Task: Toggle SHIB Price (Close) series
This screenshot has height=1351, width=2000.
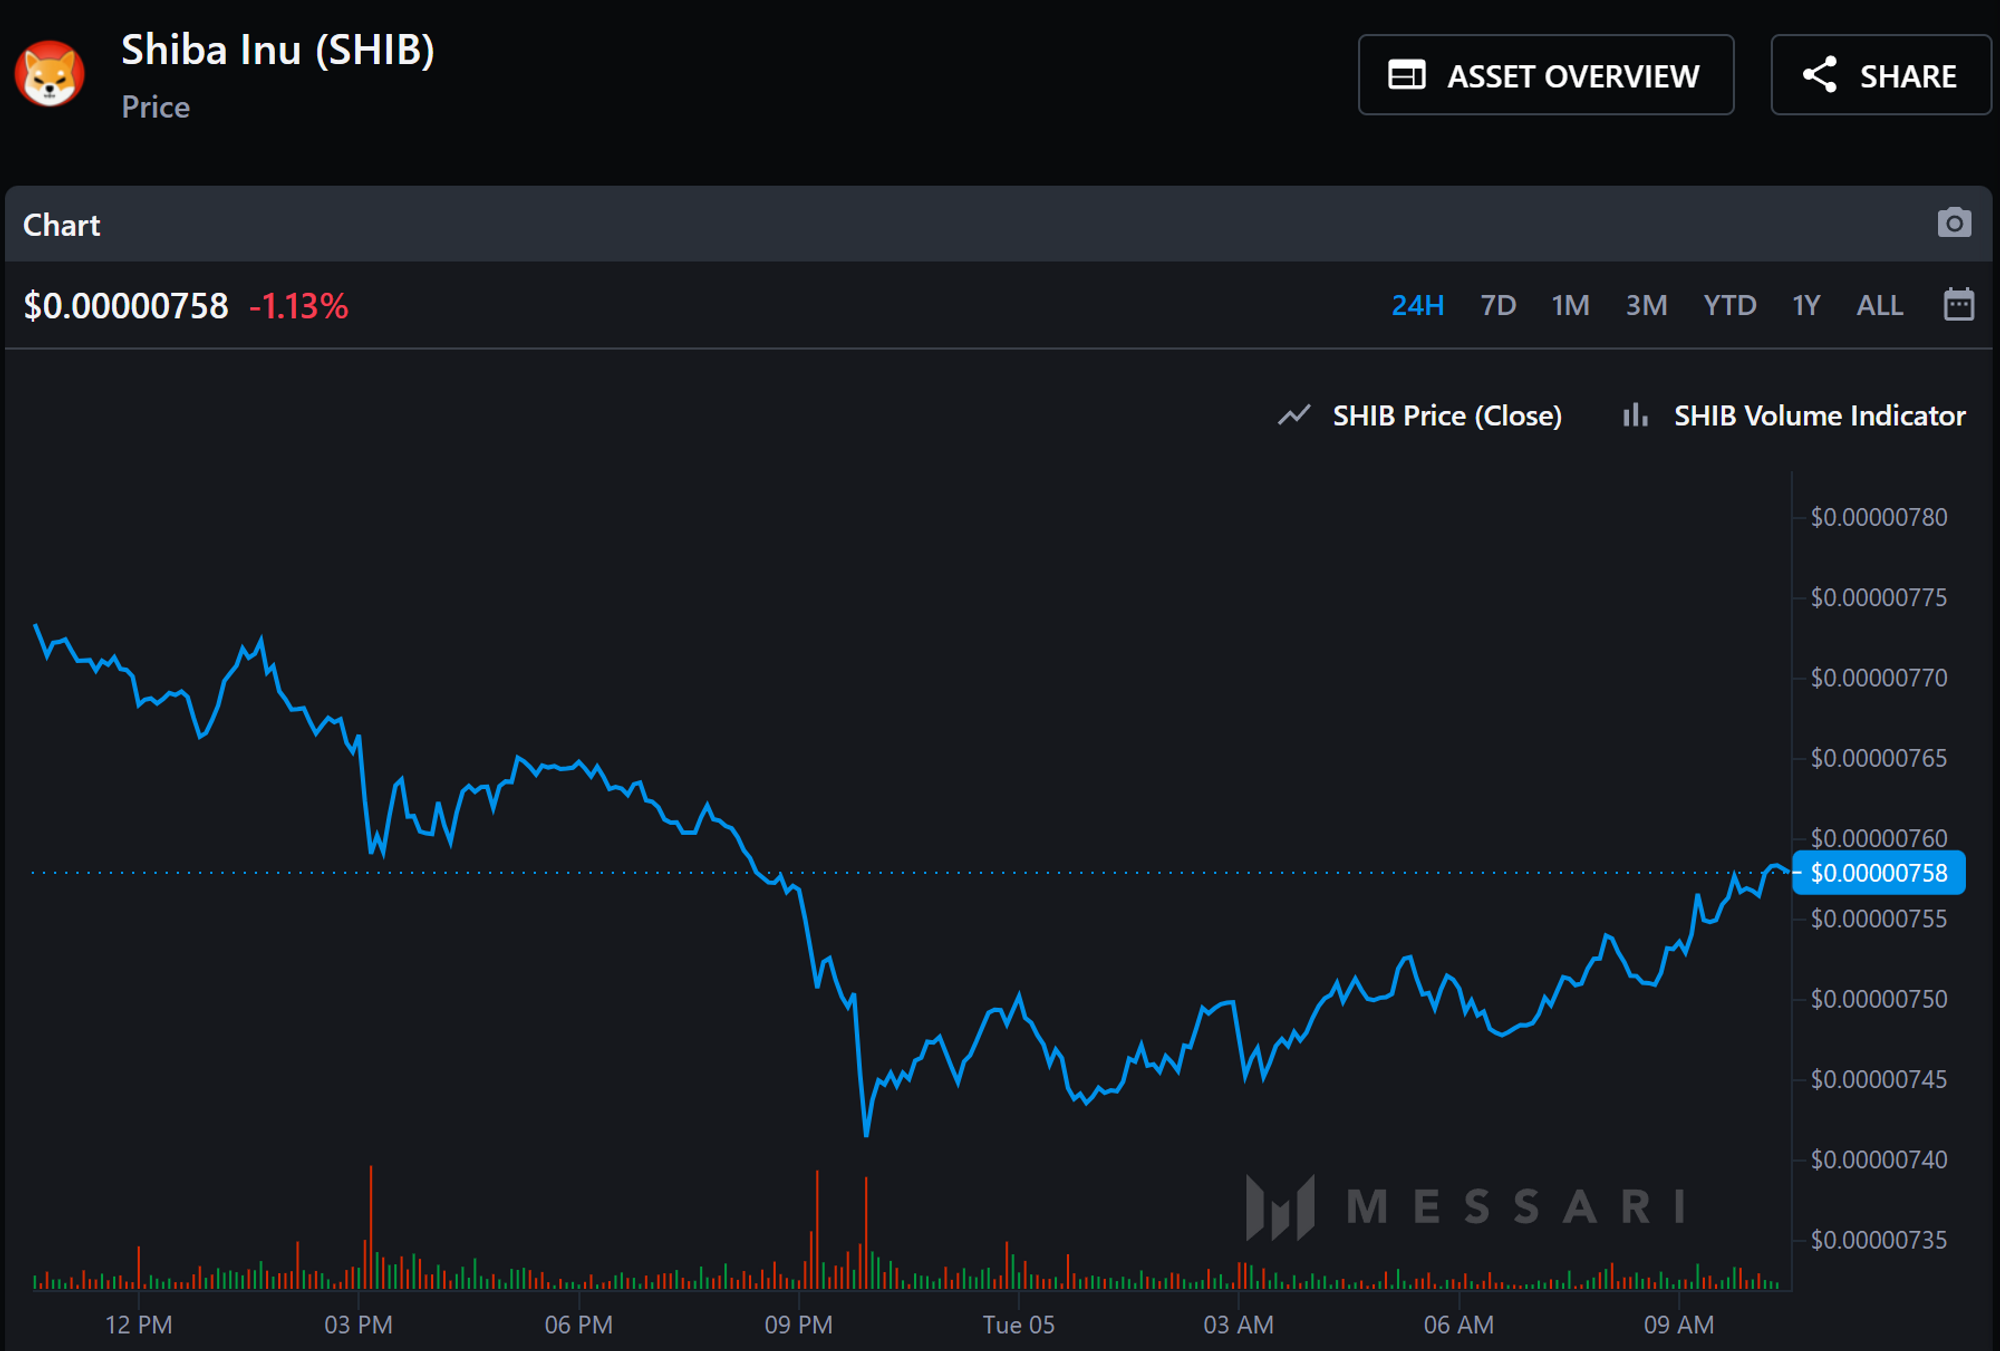Action: (x=1446, y=415)
